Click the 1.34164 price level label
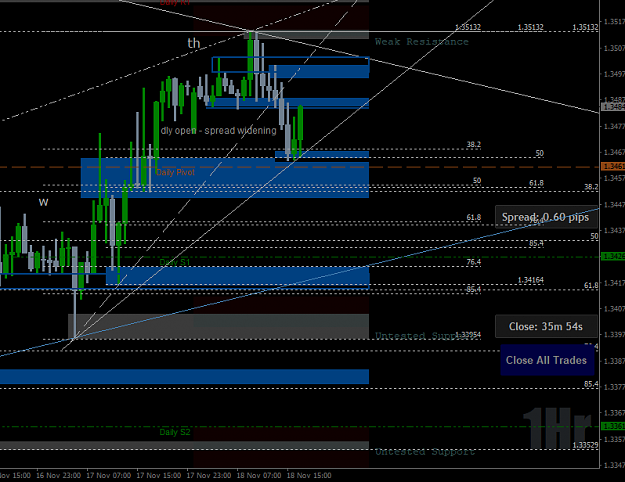This screenshot has height=482, width=625. 531,280
